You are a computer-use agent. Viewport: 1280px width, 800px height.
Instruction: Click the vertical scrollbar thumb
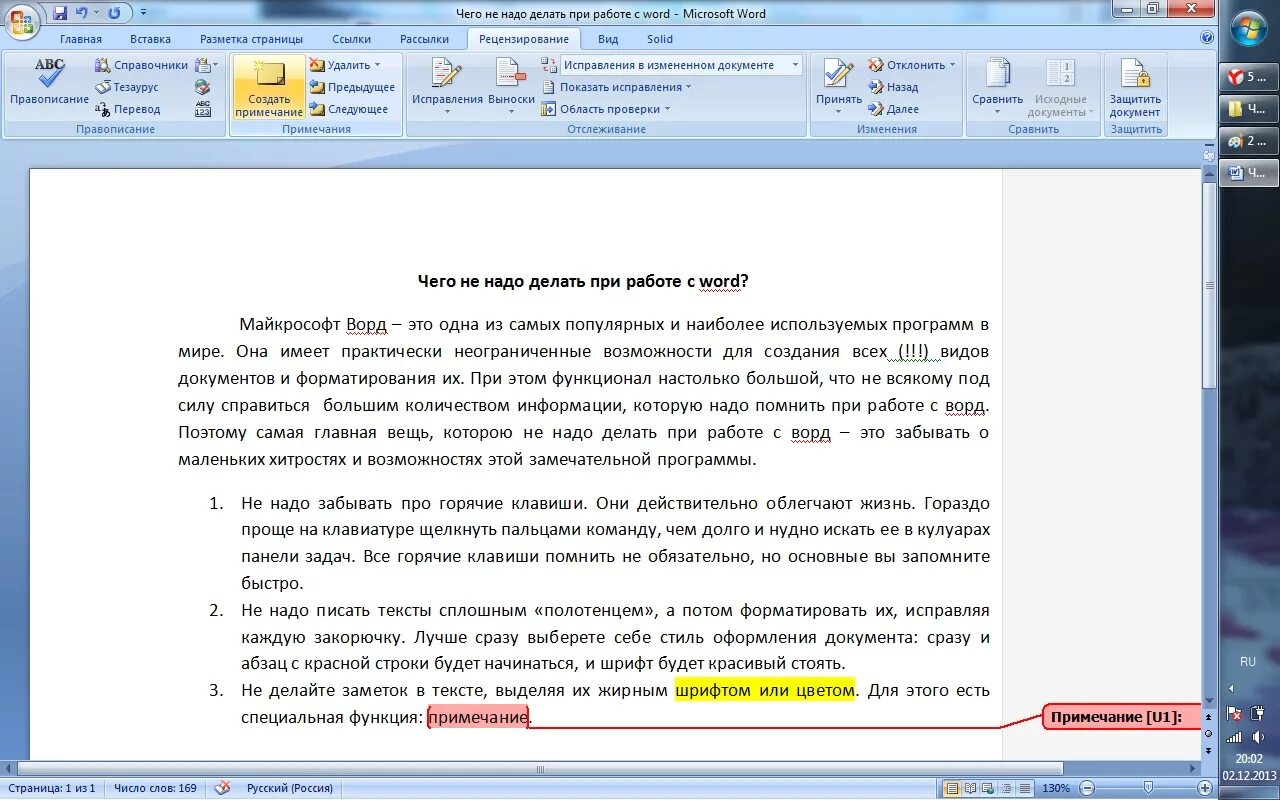click(1209, 287)
